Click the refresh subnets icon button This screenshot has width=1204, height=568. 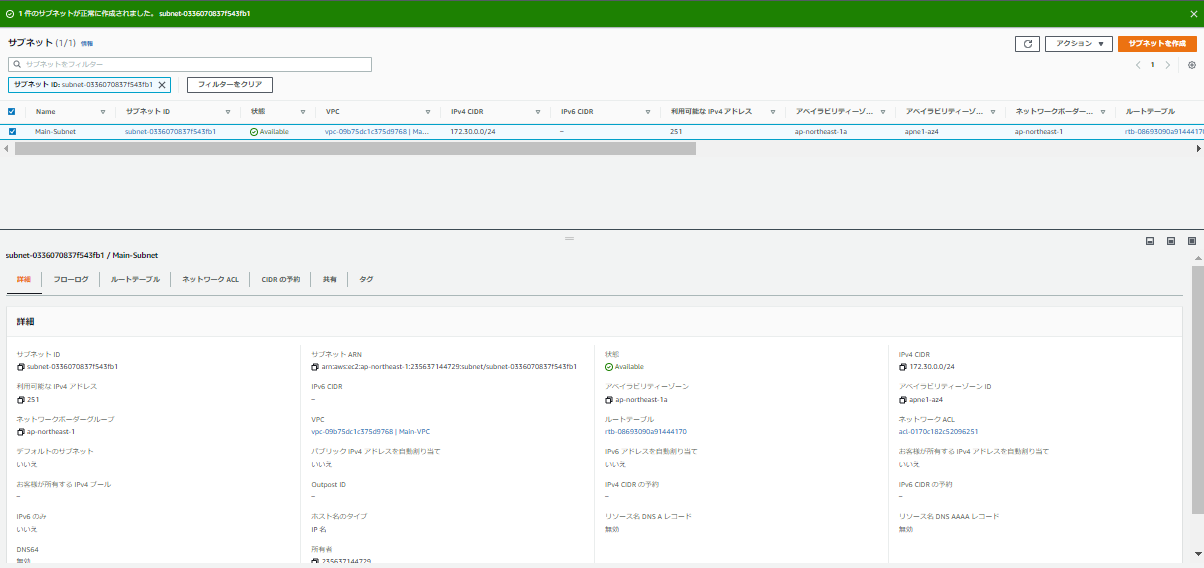[x=1026, y=44]
